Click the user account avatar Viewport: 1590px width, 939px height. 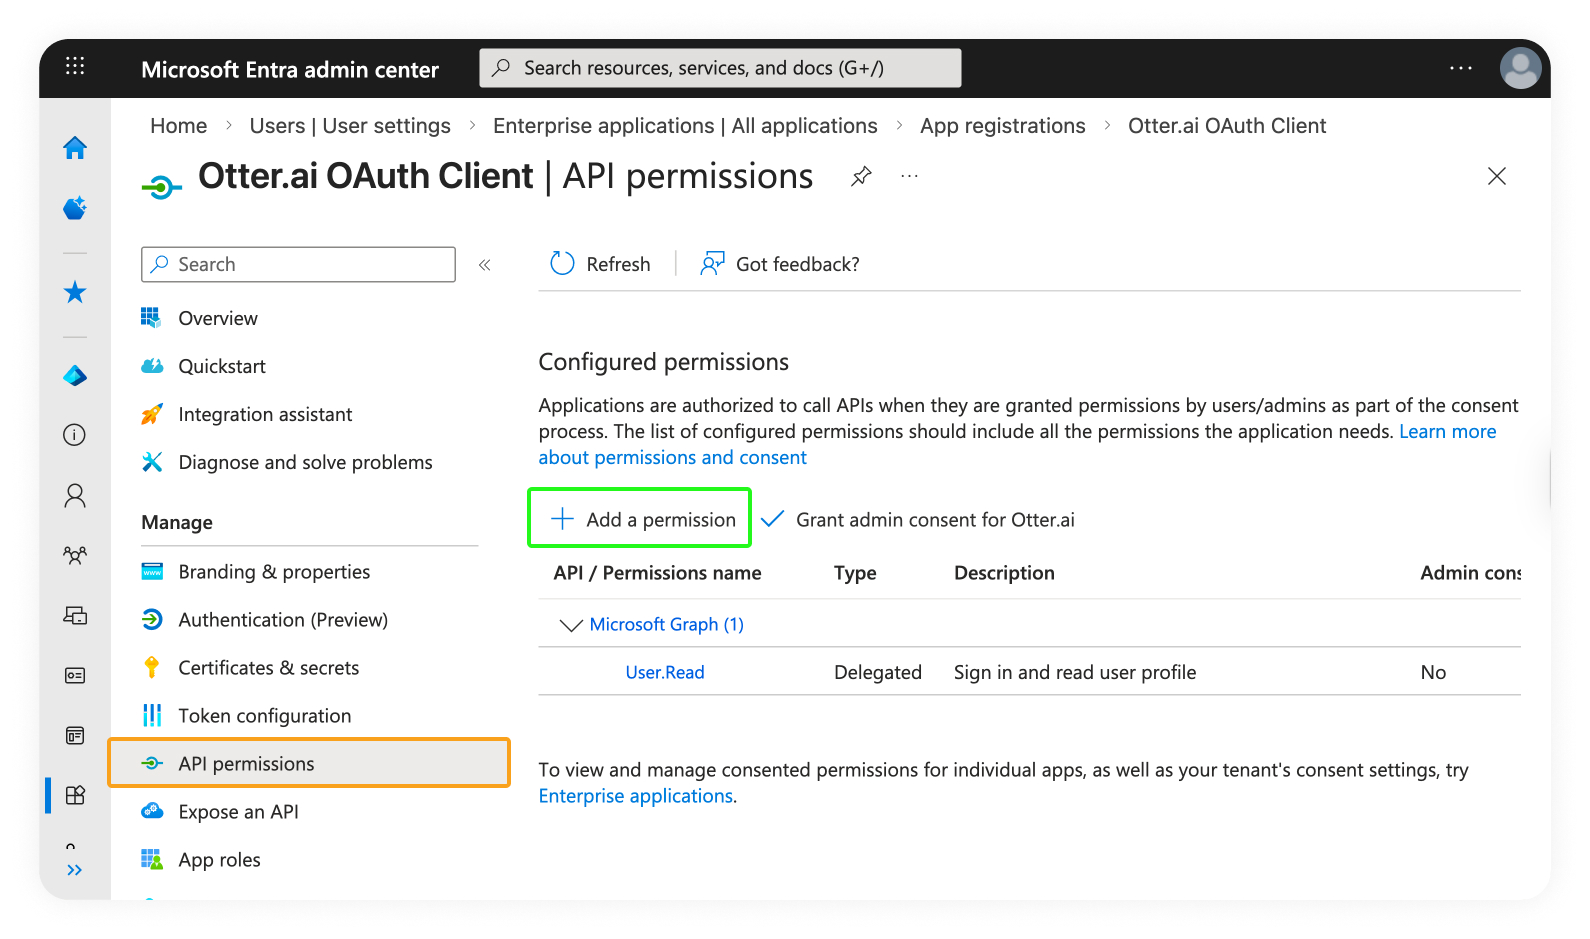tap(1520, 68)
